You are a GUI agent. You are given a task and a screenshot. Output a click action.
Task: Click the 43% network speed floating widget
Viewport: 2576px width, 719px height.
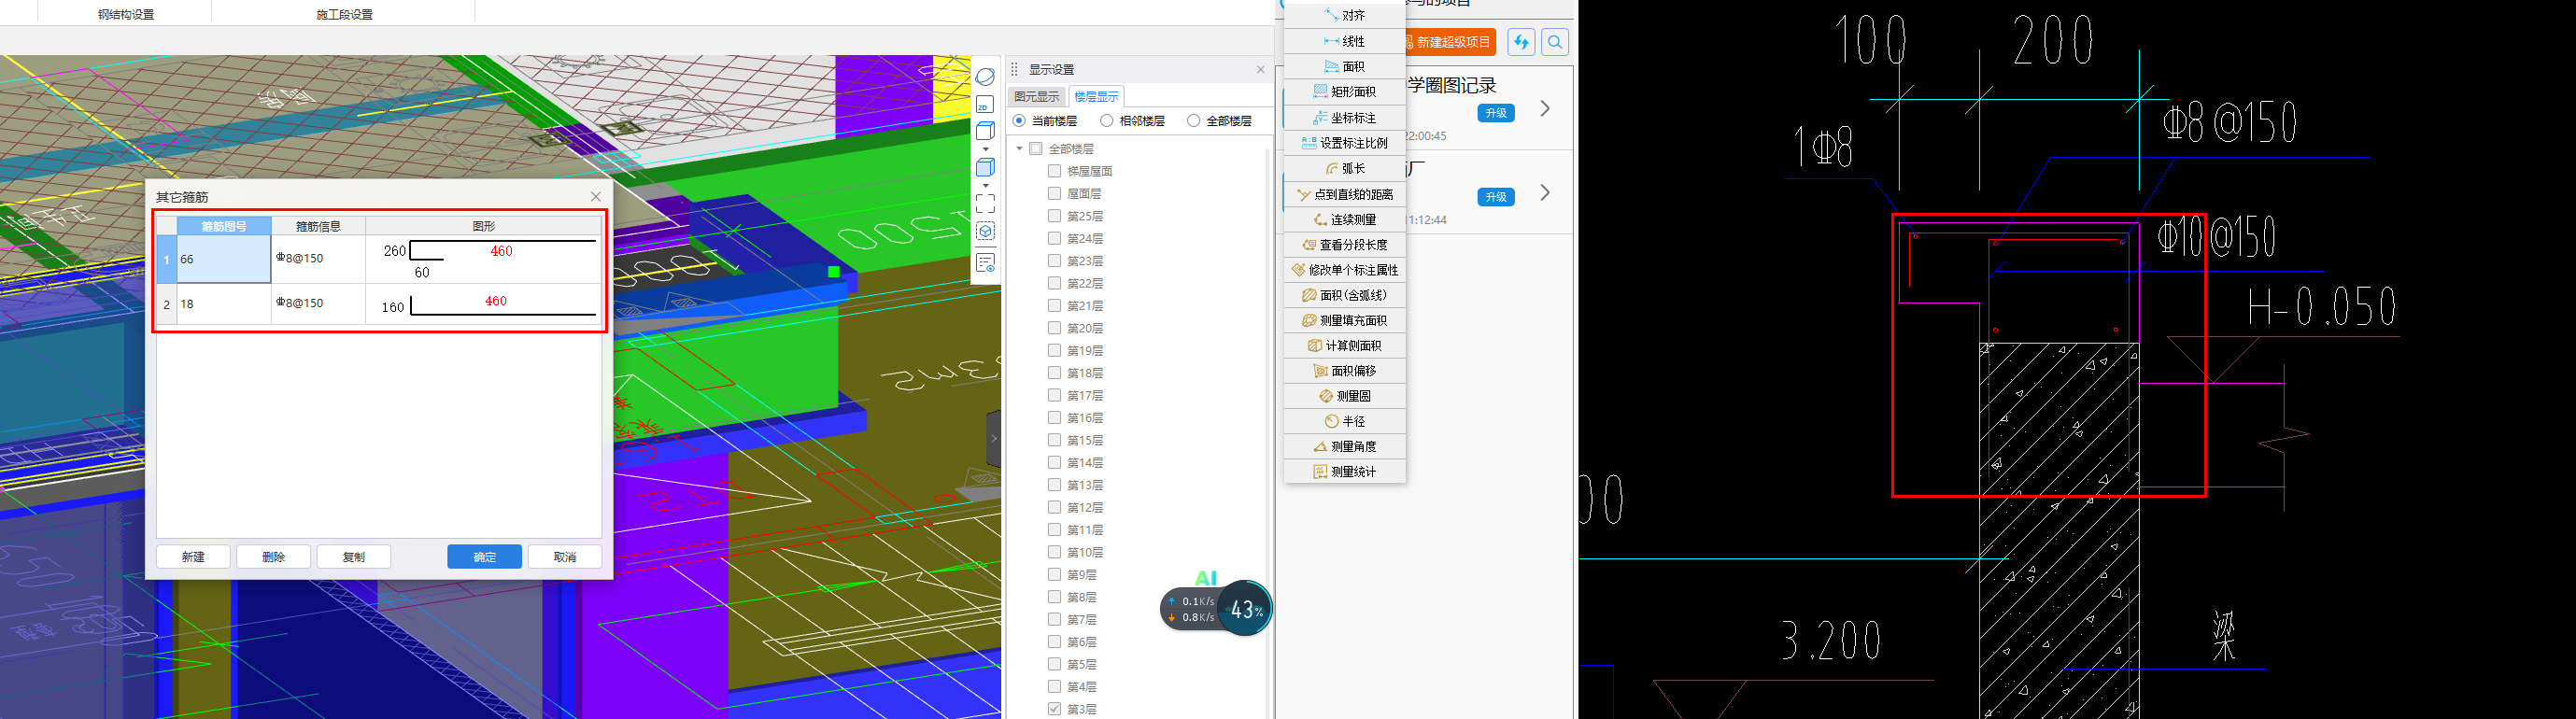coord(1245,609)
